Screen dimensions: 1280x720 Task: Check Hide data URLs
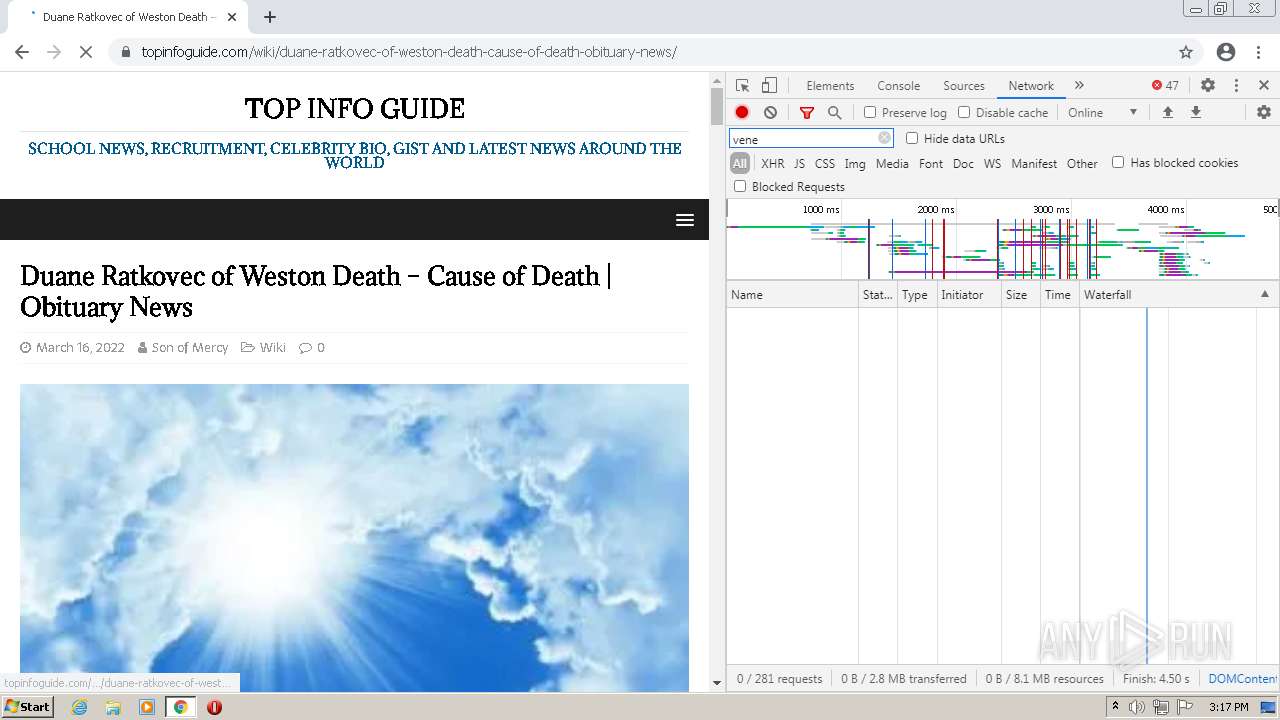[912, 138]
